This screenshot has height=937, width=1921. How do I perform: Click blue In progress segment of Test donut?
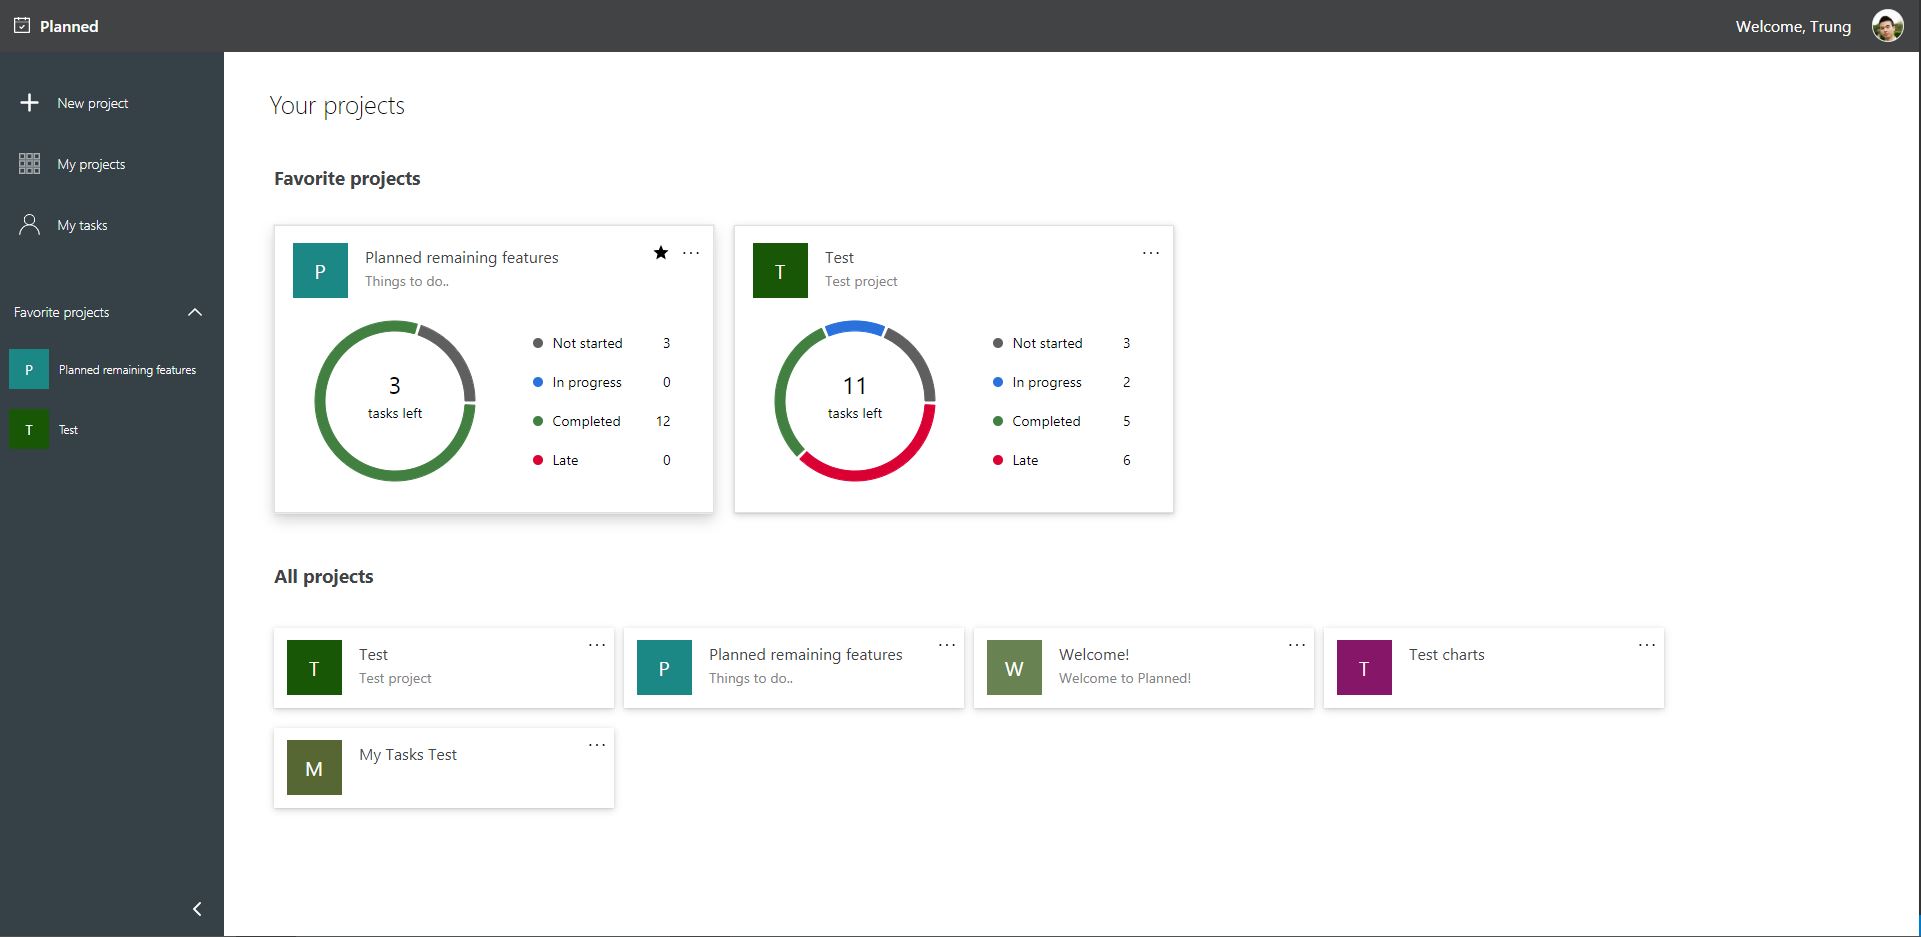click(855, 326)
